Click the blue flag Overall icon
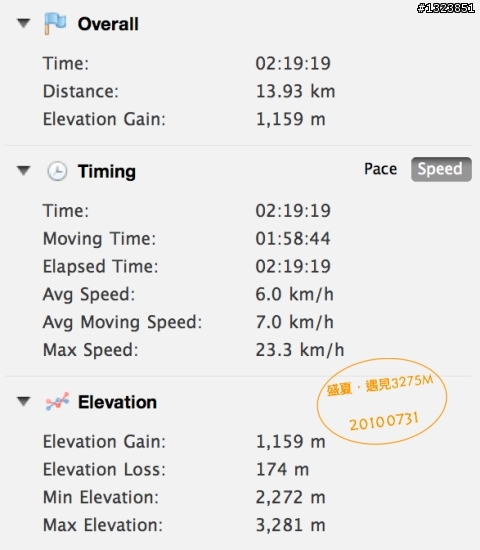This screenshot has width=480, height=550. 55,24
